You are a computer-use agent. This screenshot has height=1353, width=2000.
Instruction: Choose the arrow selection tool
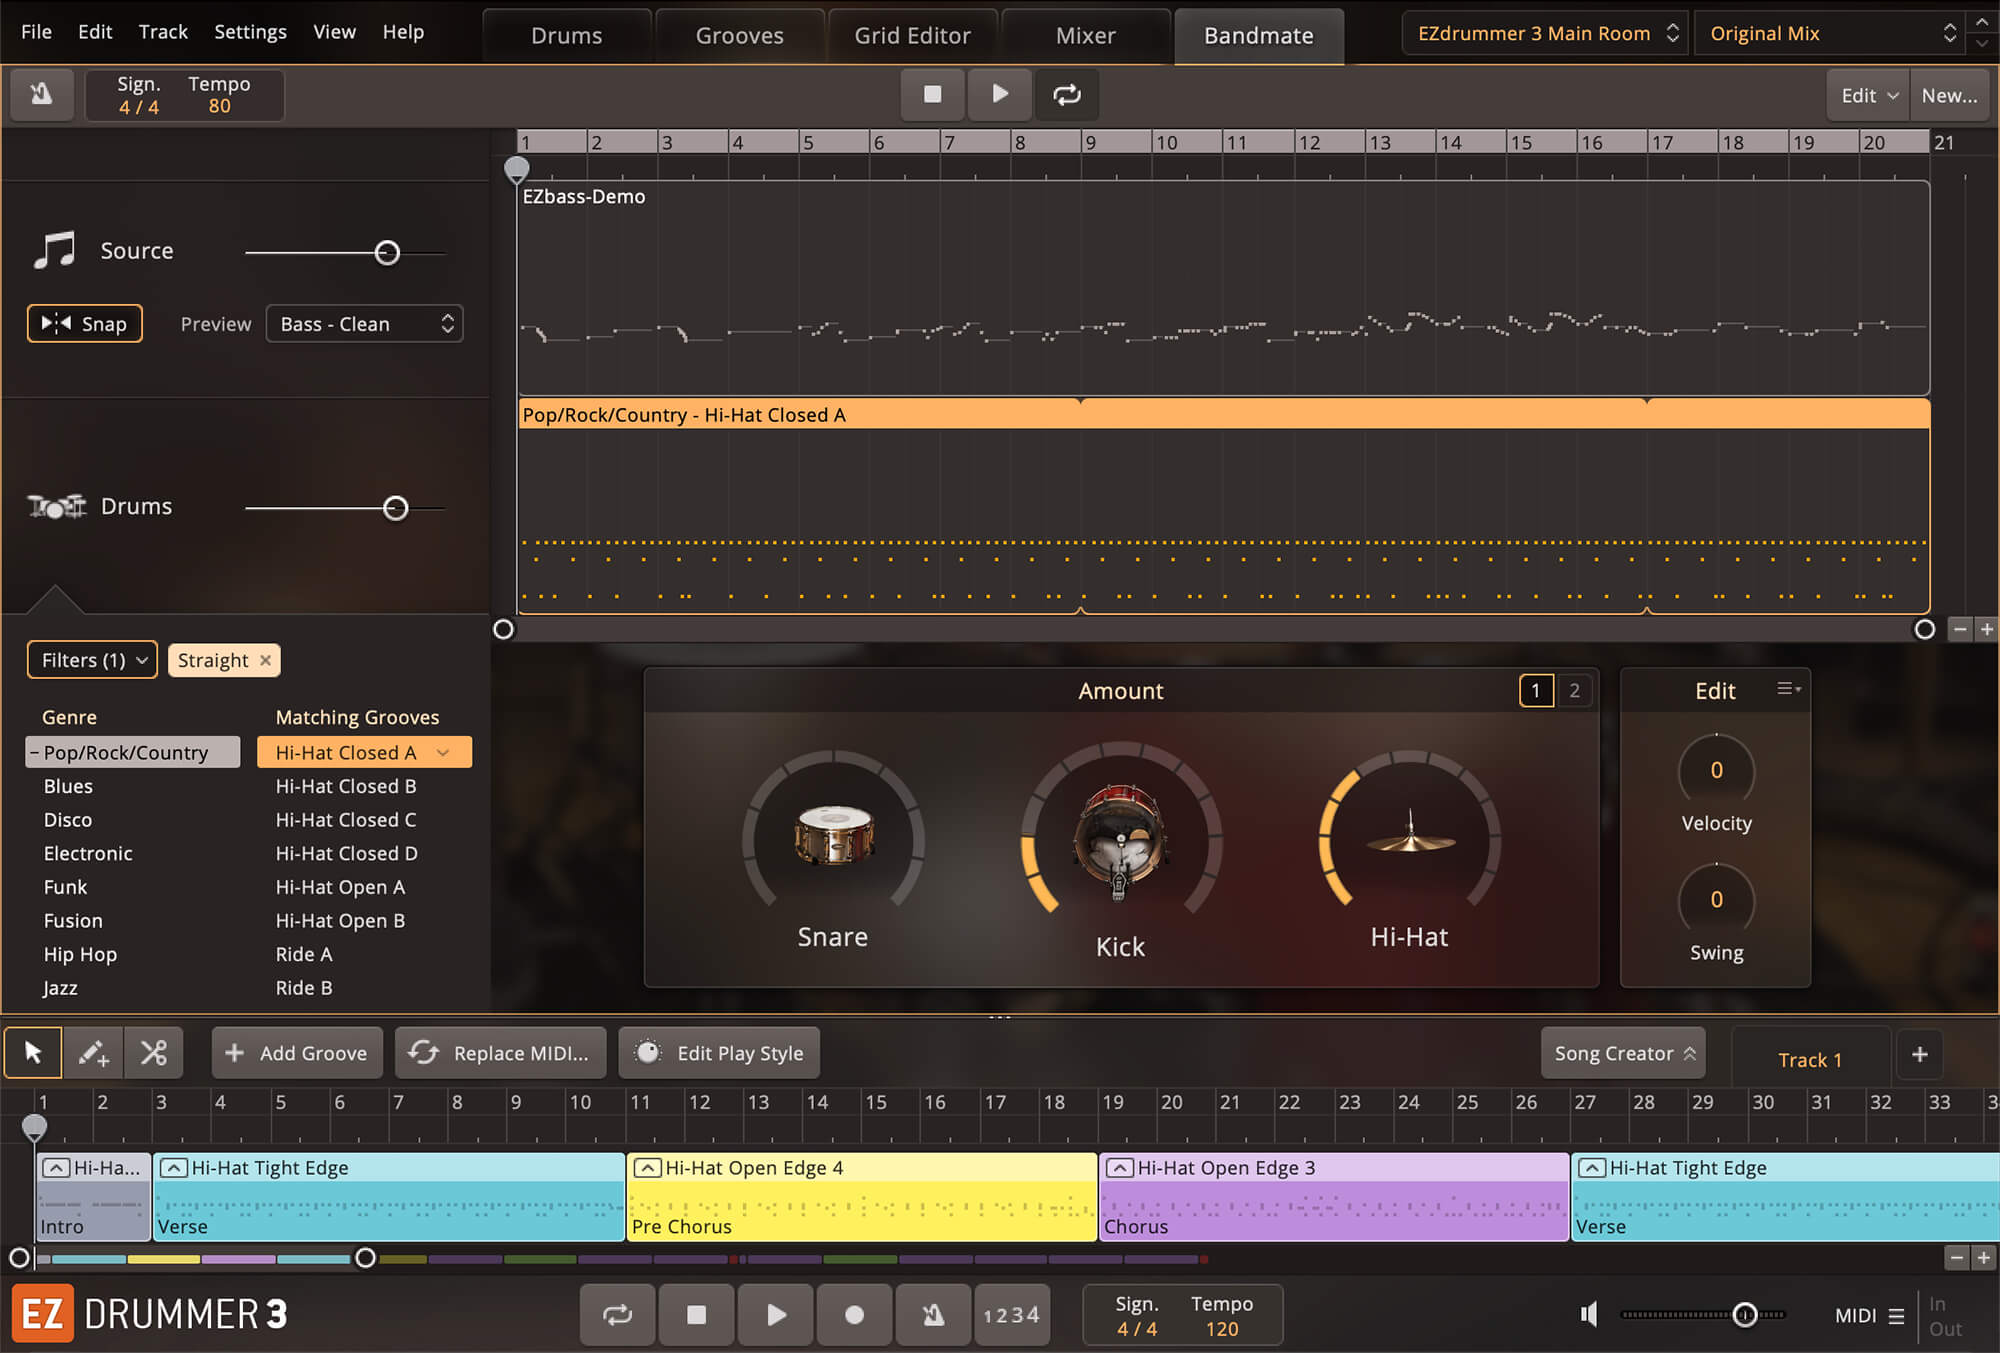[33, 1053]
